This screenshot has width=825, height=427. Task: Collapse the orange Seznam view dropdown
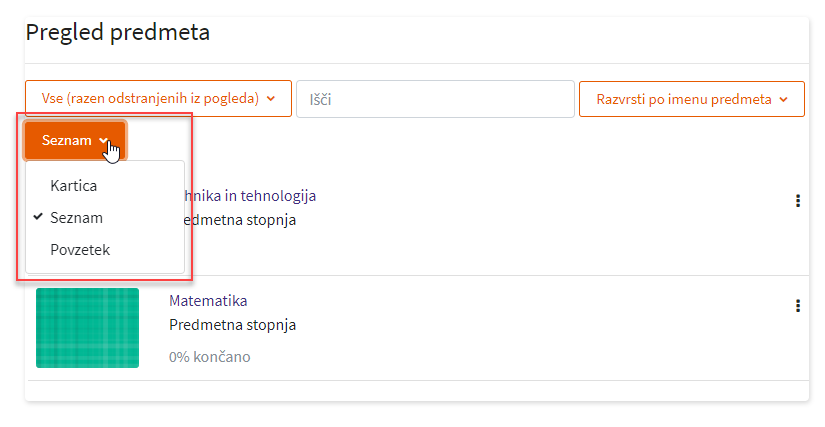click(75, 141)
